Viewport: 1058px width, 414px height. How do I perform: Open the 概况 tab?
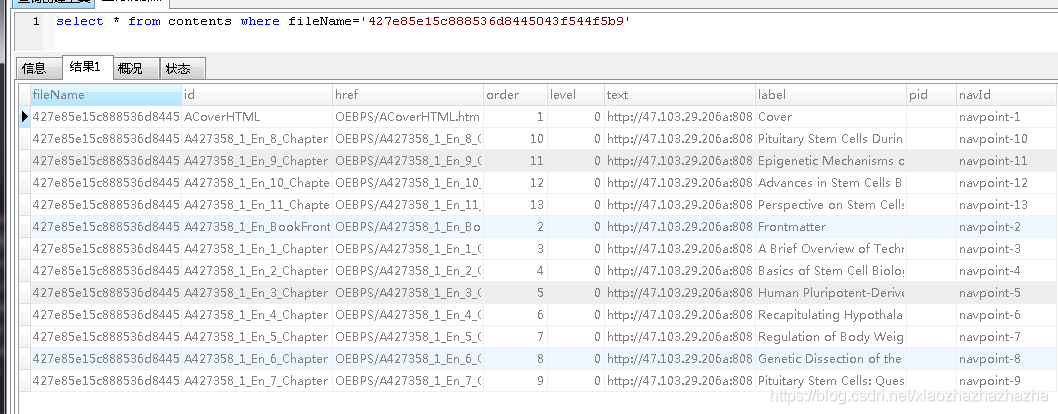136,68
